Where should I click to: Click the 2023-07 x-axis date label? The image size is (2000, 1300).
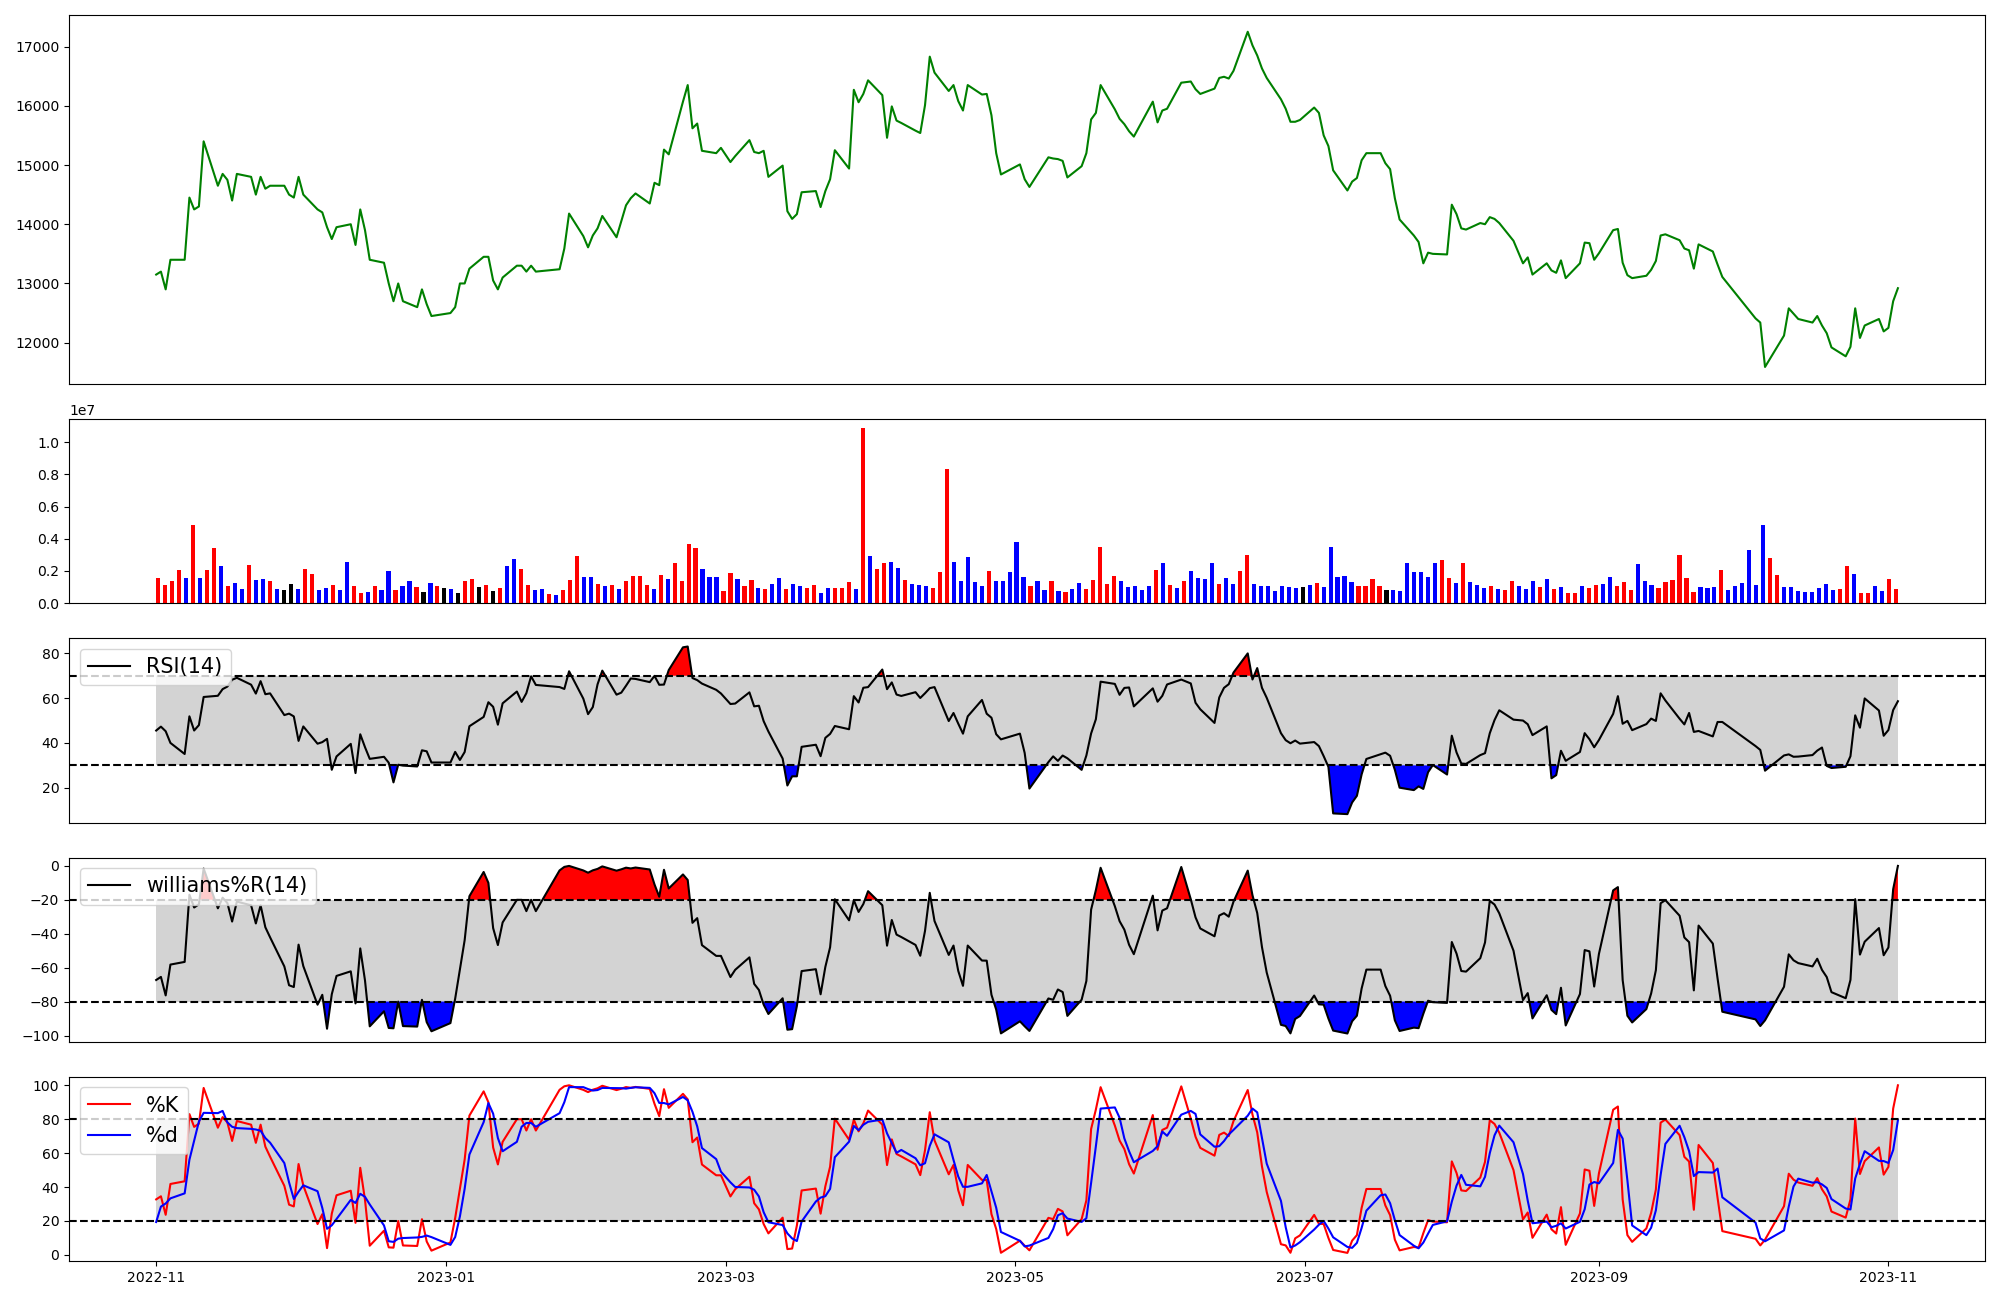[x=1306, y=1277]
